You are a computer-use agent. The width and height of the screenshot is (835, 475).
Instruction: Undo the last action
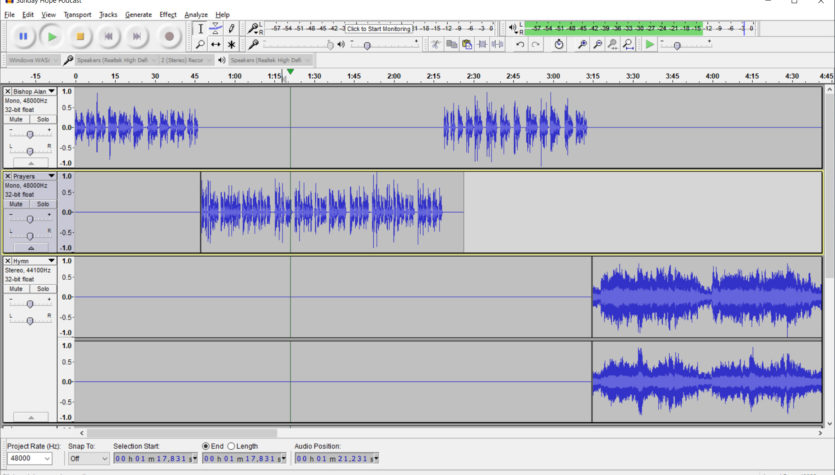tap(520, 45)
